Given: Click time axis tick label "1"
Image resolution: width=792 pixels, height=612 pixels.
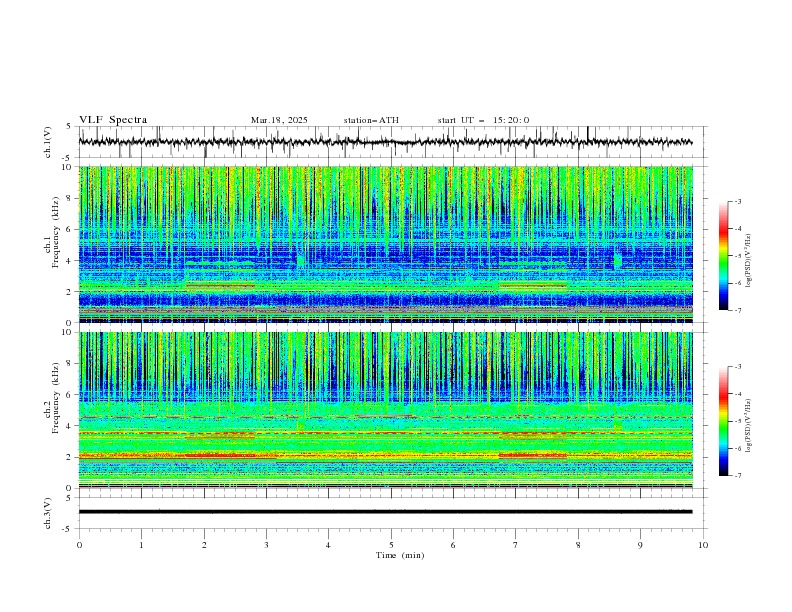Looking at the screenshot, I should tap(141, 545).
